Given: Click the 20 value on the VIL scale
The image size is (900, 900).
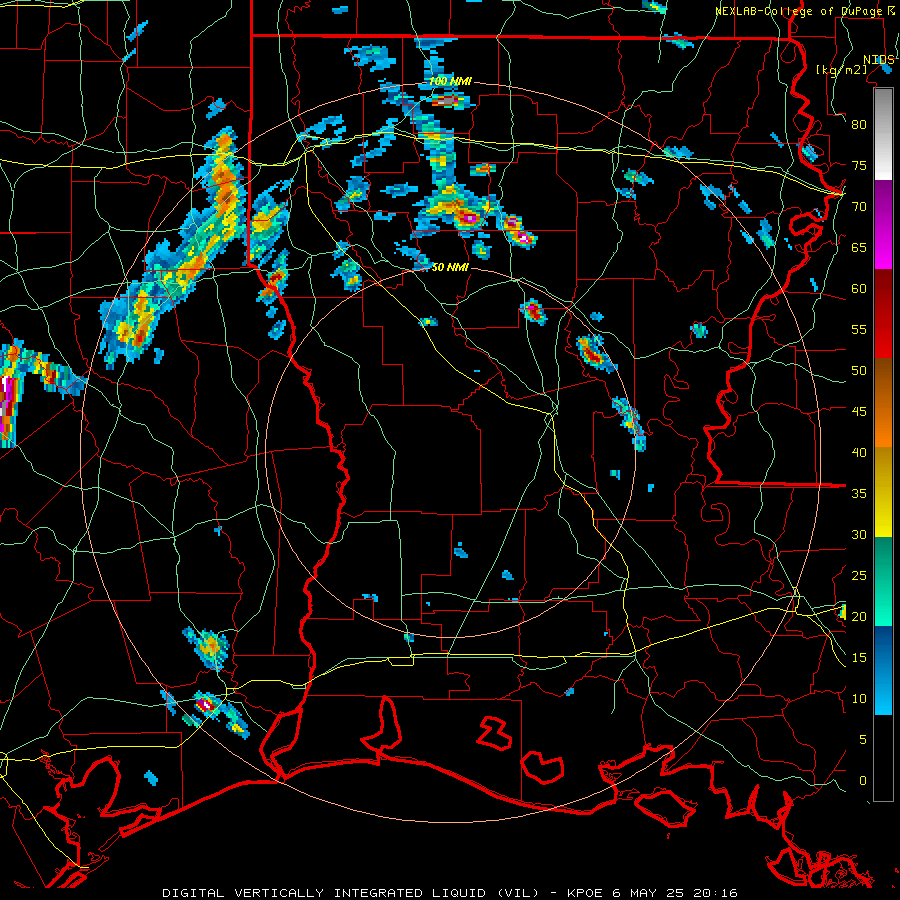Looking at the screenshot, I should (x=859, y=617).
